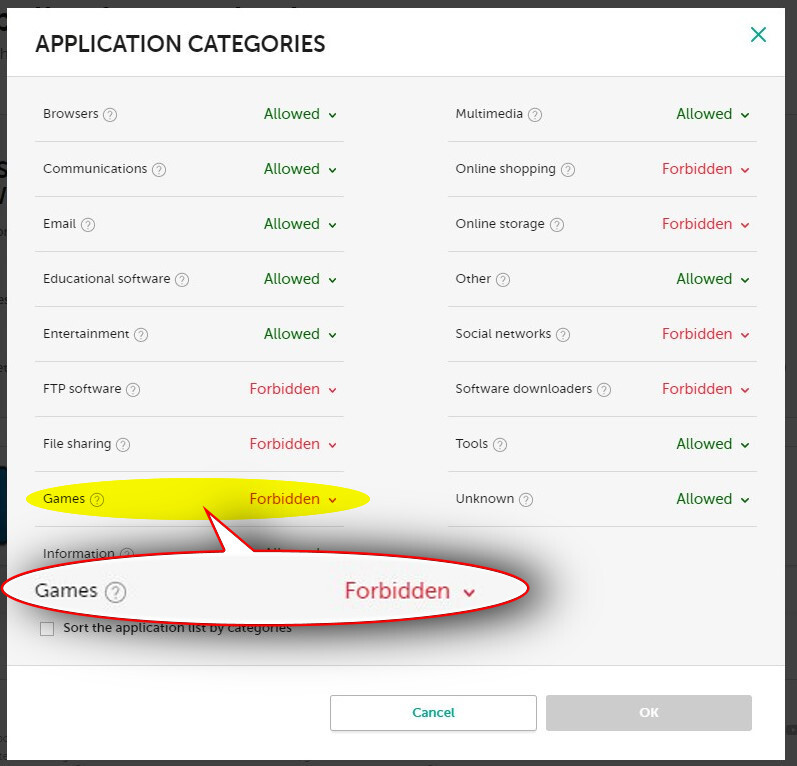Show help for Online shopping category
This screenshot has width=797, height=766.
pyautogui.click(x=568, y=170)
